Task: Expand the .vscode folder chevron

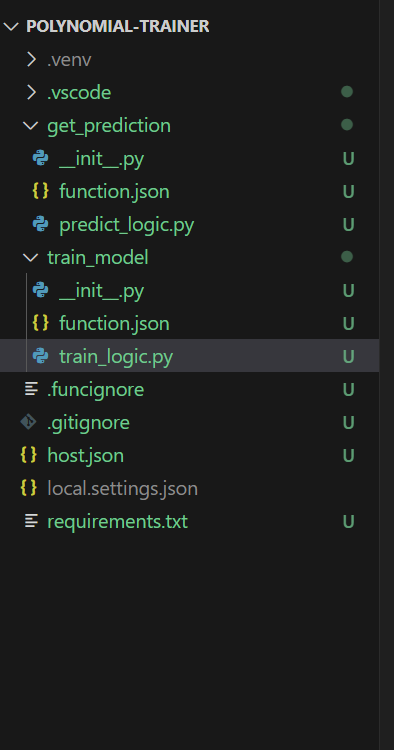Action: (31, 92)
